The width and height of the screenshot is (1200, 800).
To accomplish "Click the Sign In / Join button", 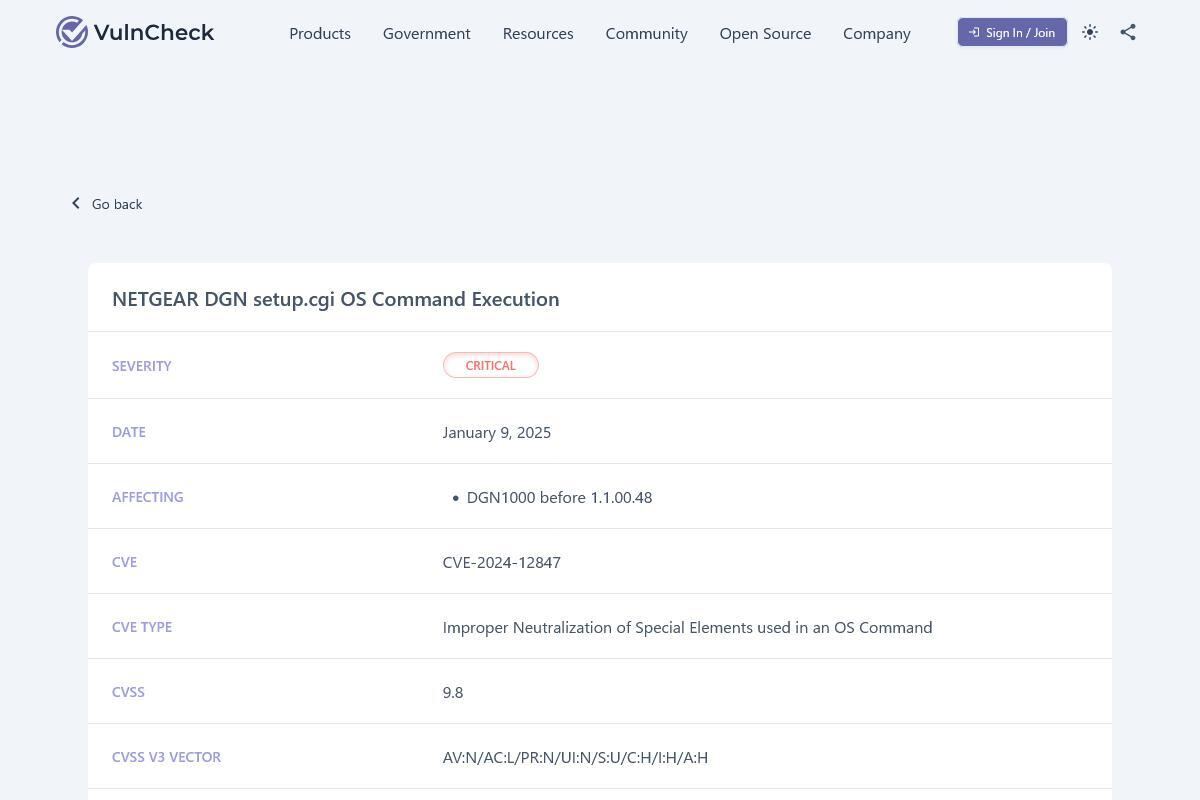I will [1012, 32].
